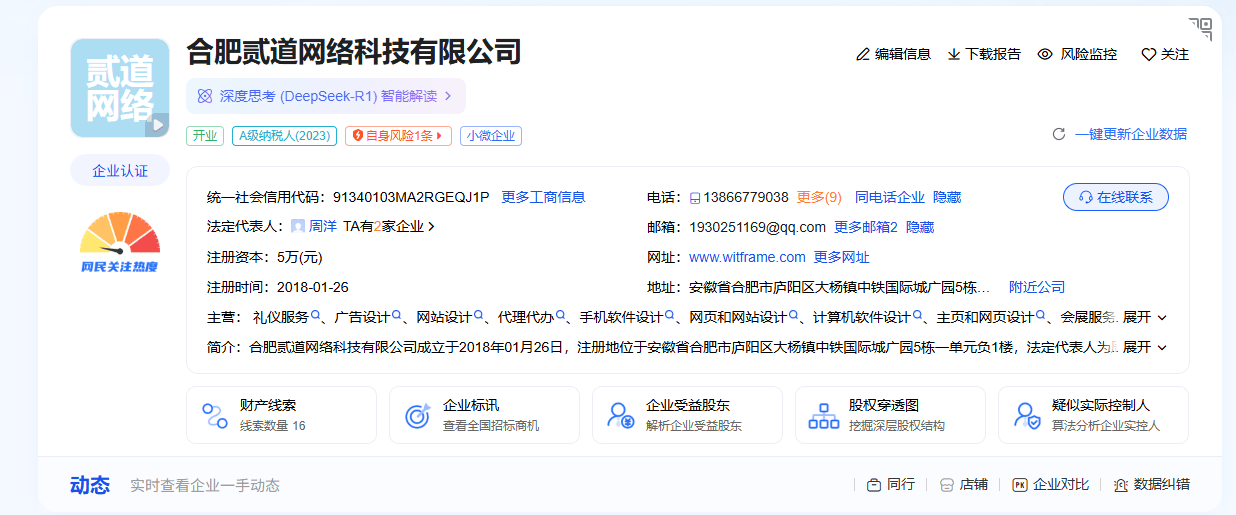Click the 在线联系 button
This screenshot has height=515, width=1236.
[1115, 197]
